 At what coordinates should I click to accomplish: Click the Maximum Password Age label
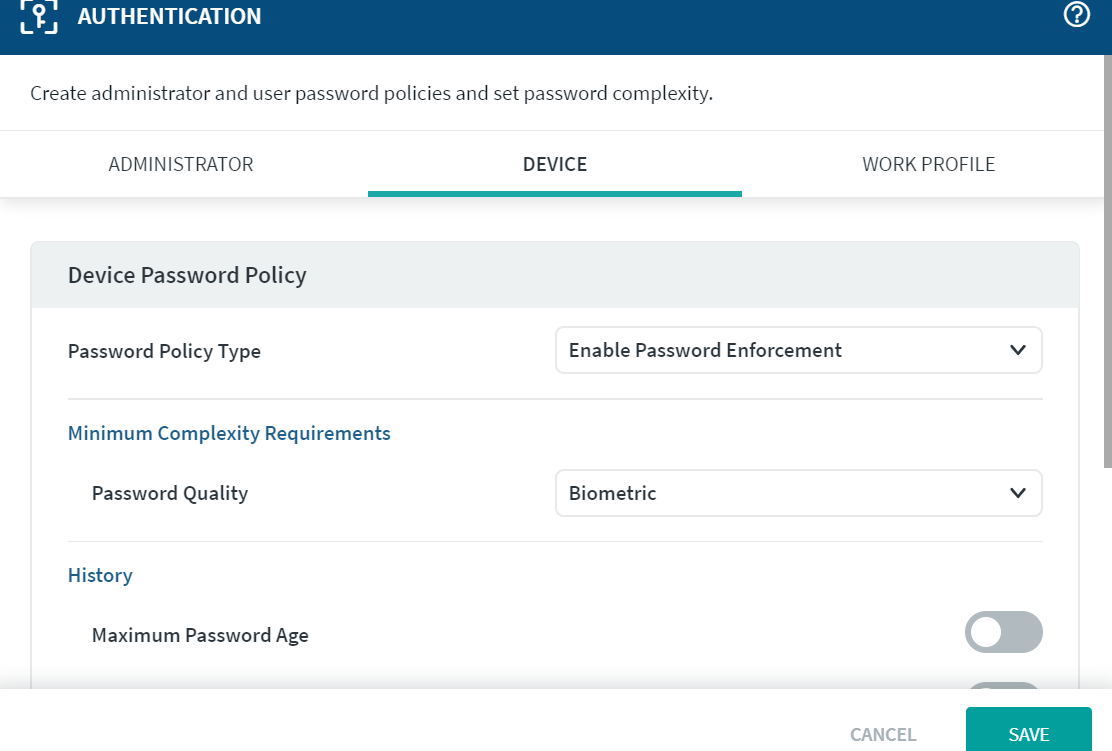tap(200, 635)
